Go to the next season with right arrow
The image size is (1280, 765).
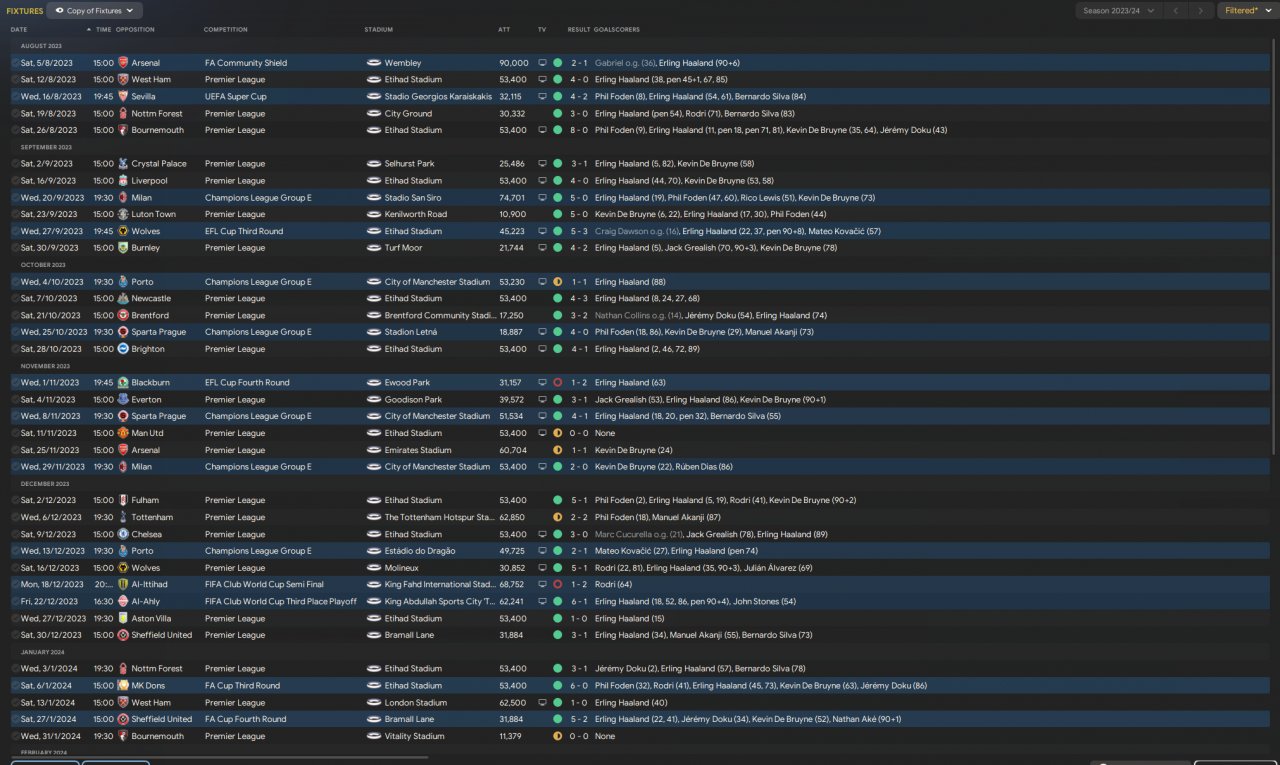pos(1201,10)
